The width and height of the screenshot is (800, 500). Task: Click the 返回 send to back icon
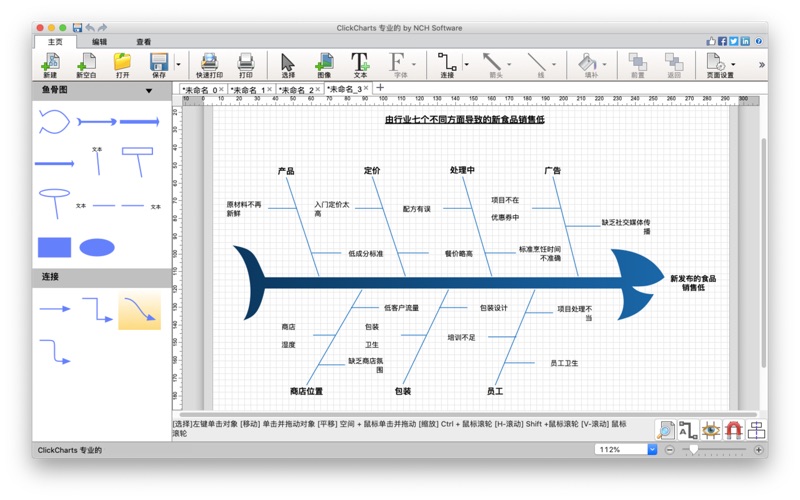(x=674, y=65)
